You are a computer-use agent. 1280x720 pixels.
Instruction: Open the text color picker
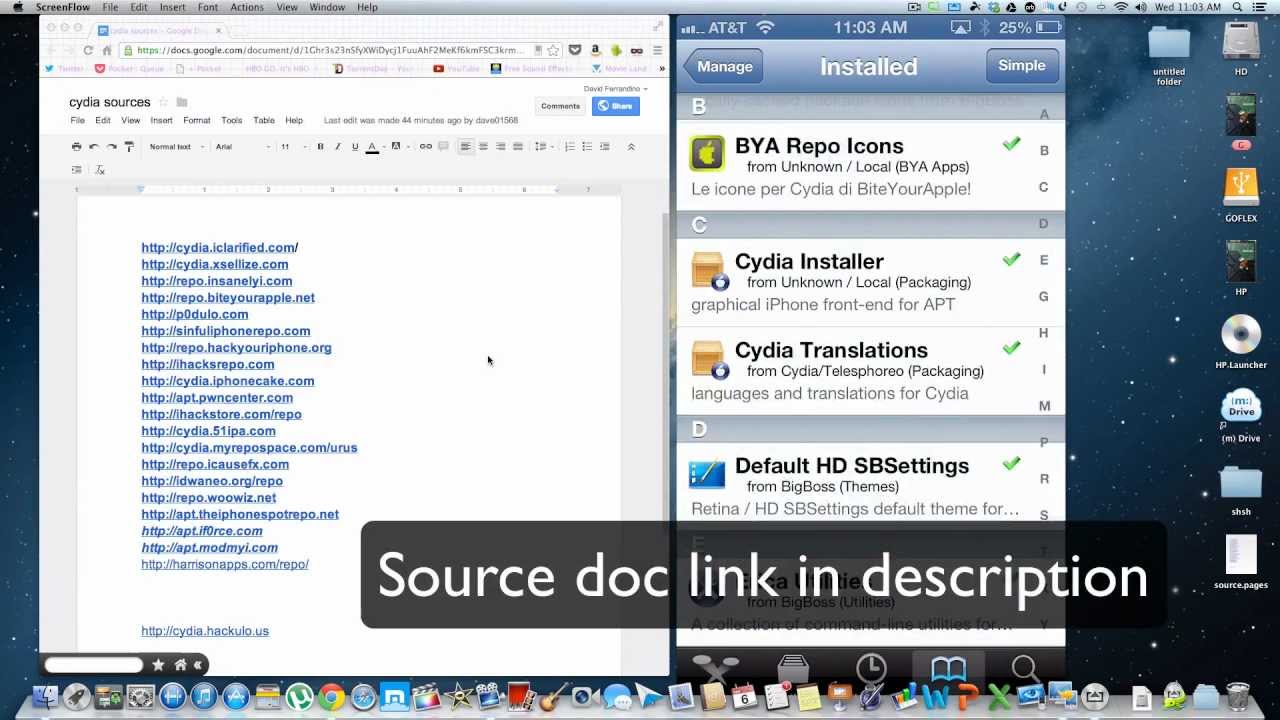point(372,147)
